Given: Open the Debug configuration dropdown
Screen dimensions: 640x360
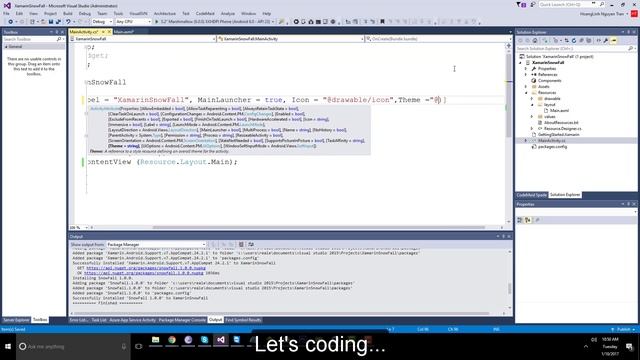Looking at the screenshot, I should coord(102,22).
